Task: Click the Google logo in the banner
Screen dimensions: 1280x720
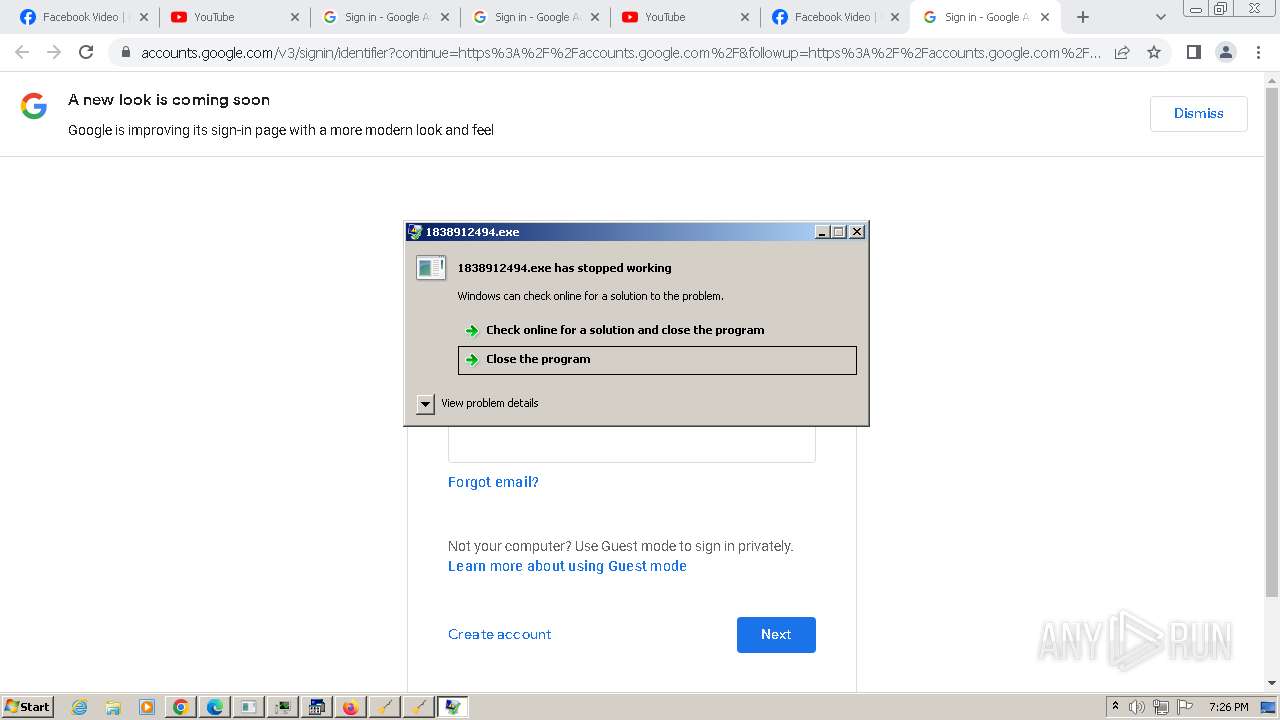Action: tap(34, 106)
